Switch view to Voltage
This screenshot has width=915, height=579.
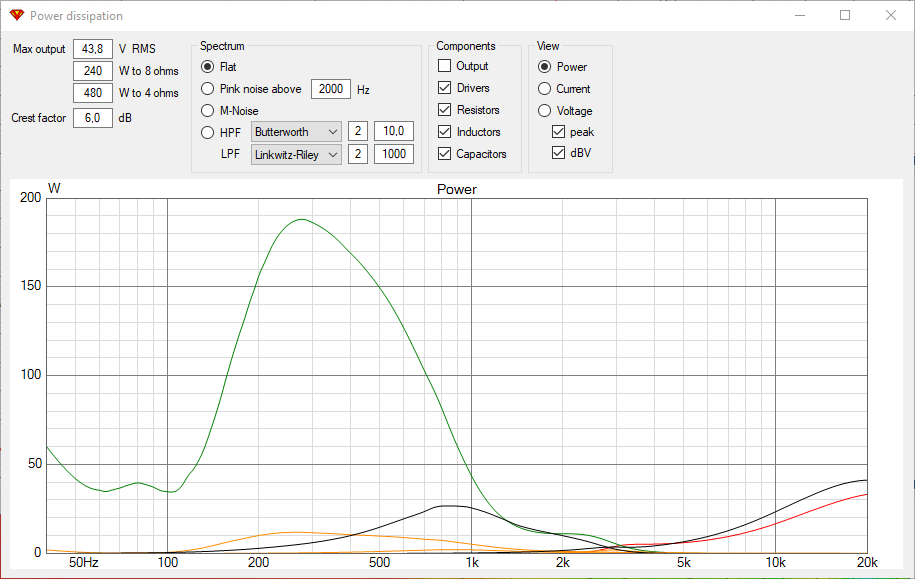coord(544,110)
